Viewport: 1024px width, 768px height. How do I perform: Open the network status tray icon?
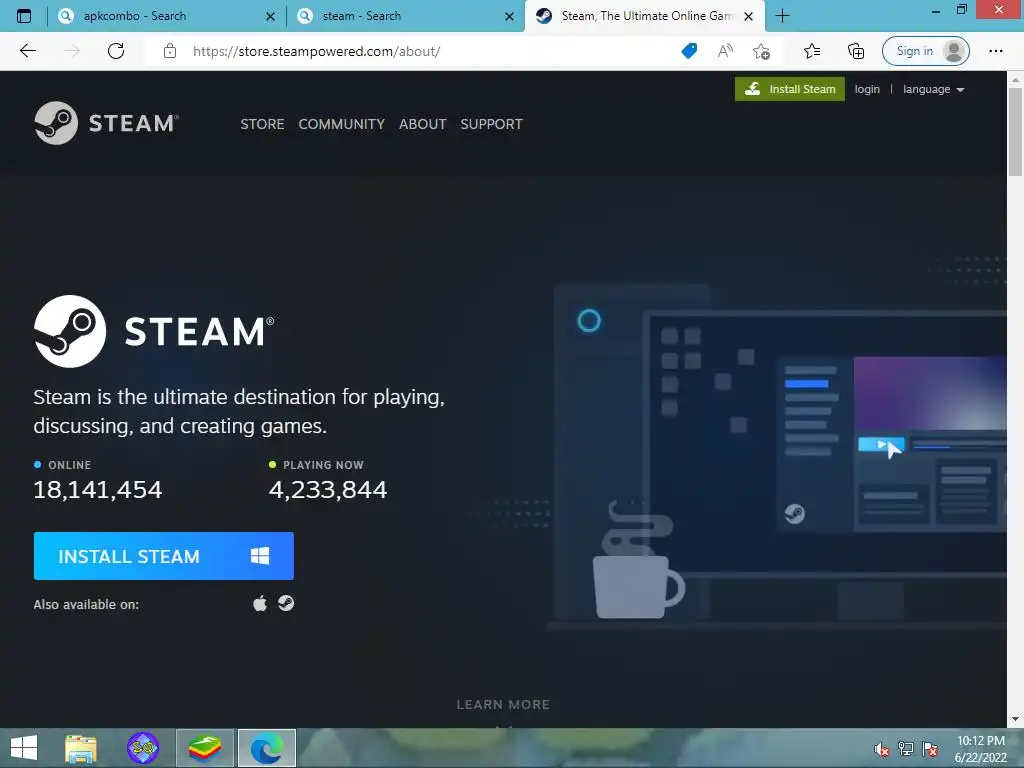point(906,749)
